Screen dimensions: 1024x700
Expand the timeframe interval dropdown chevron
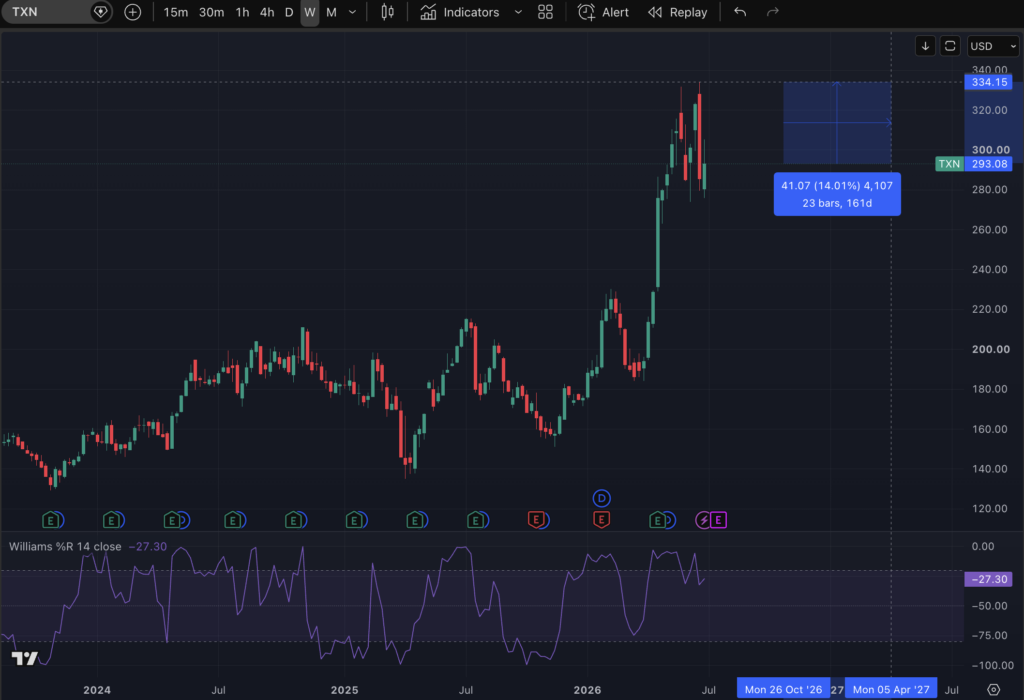(x=353, y=12)
